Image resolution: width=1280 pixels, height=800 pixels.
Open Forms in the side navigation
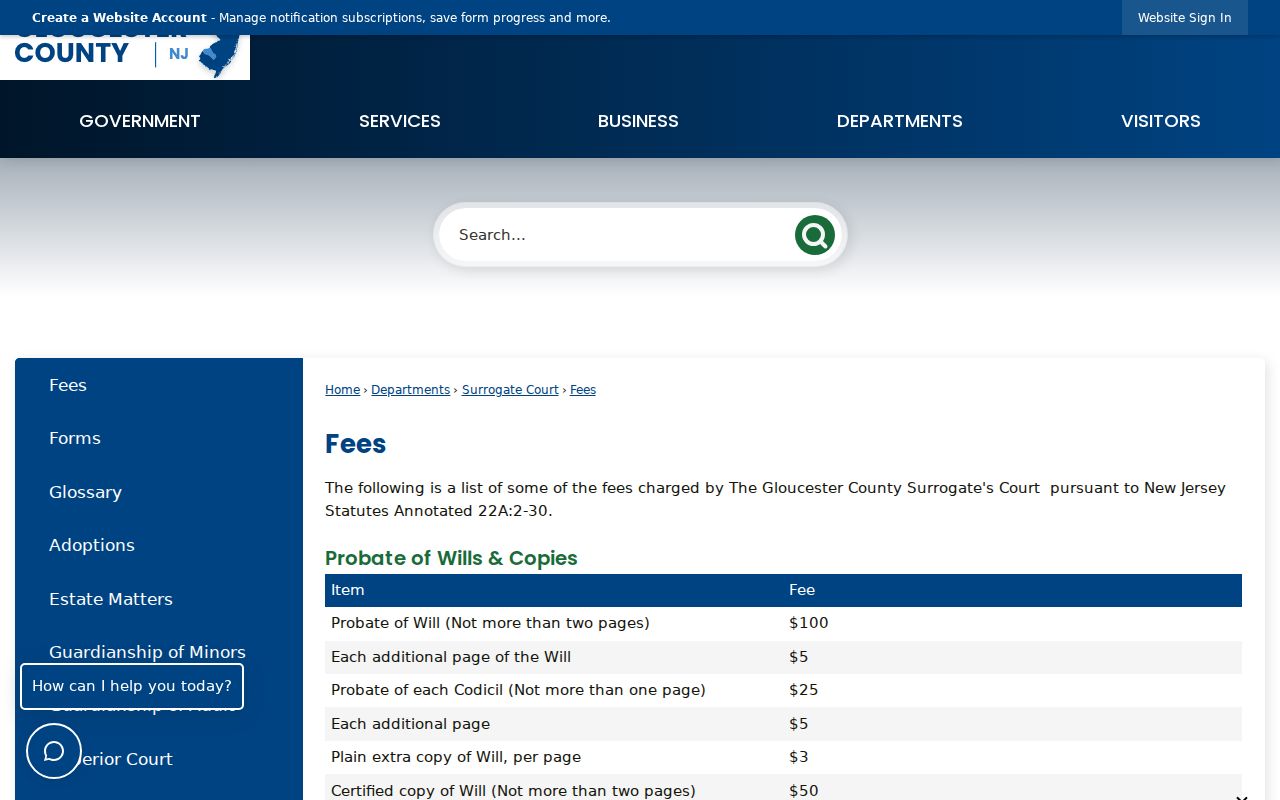[x=75, y=438]
